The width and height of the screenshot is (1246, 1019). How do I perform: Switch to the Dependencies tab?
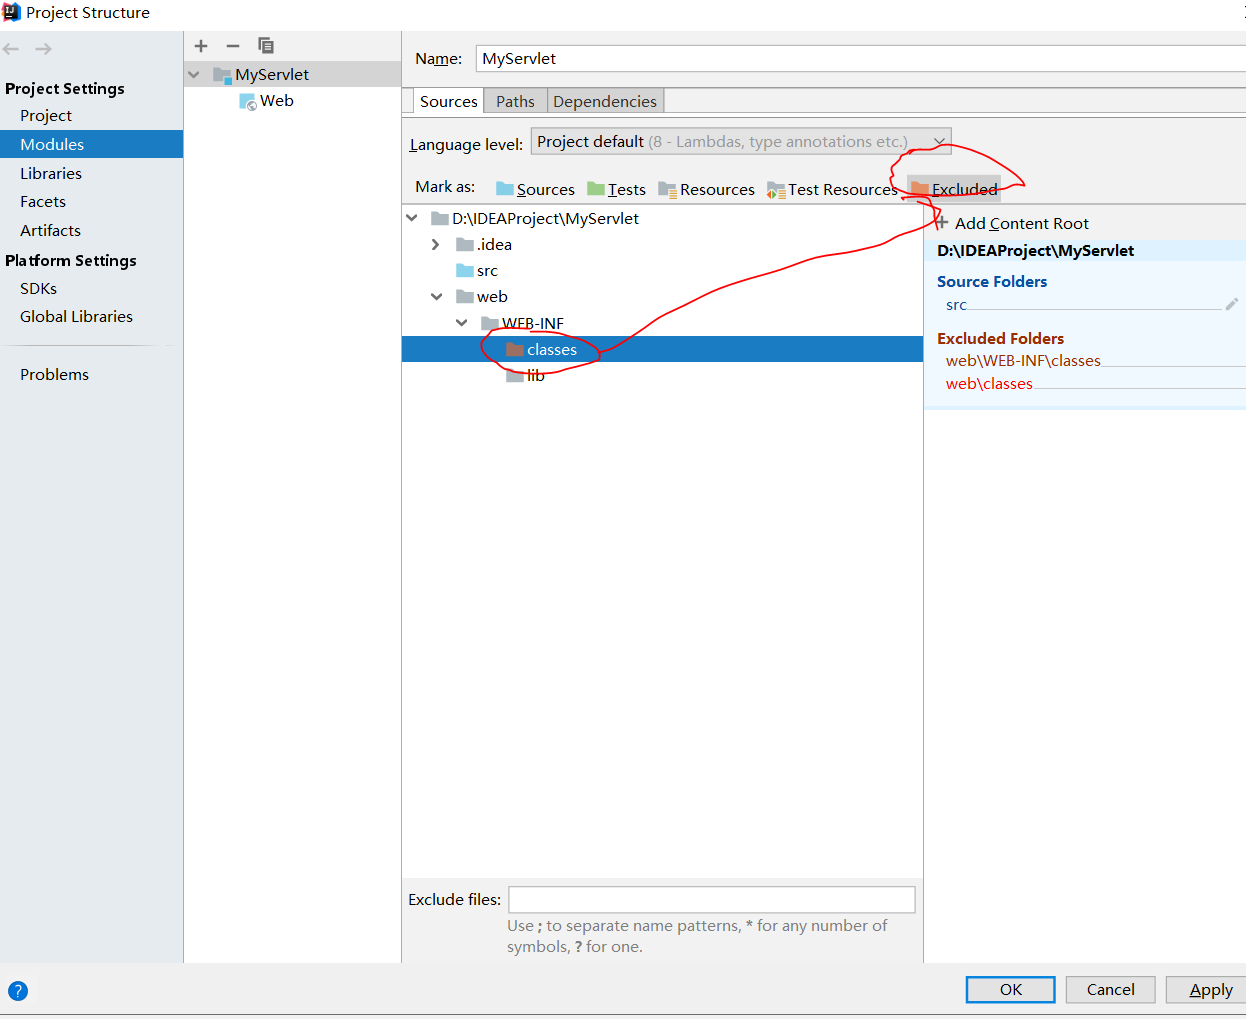point(605,101)
